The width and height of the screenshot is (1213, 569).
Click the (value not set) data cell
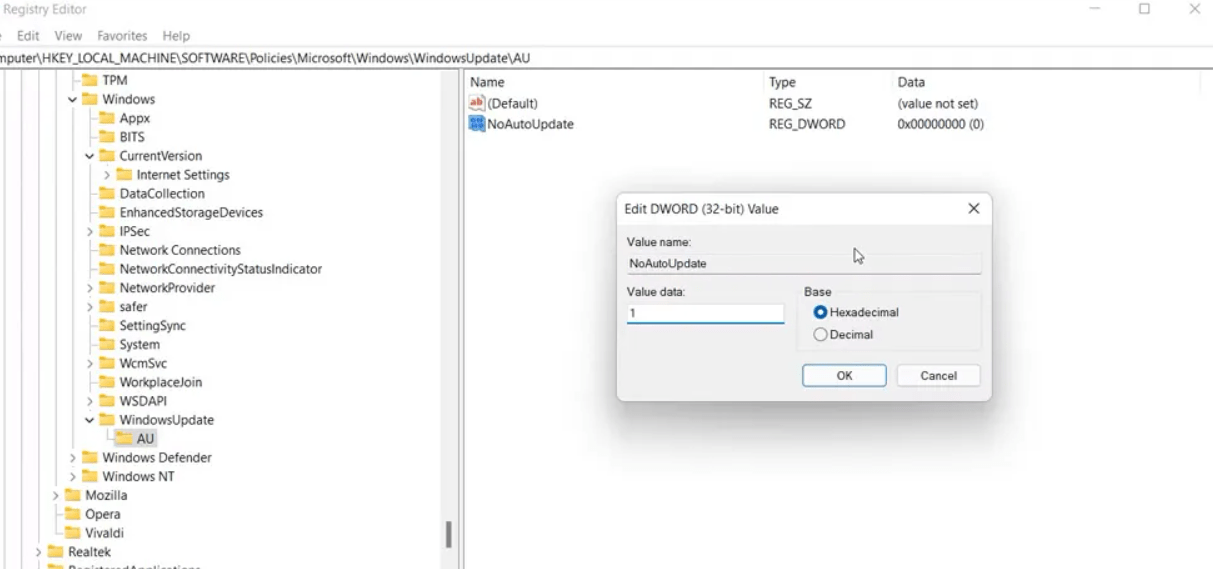coord(938,103)
